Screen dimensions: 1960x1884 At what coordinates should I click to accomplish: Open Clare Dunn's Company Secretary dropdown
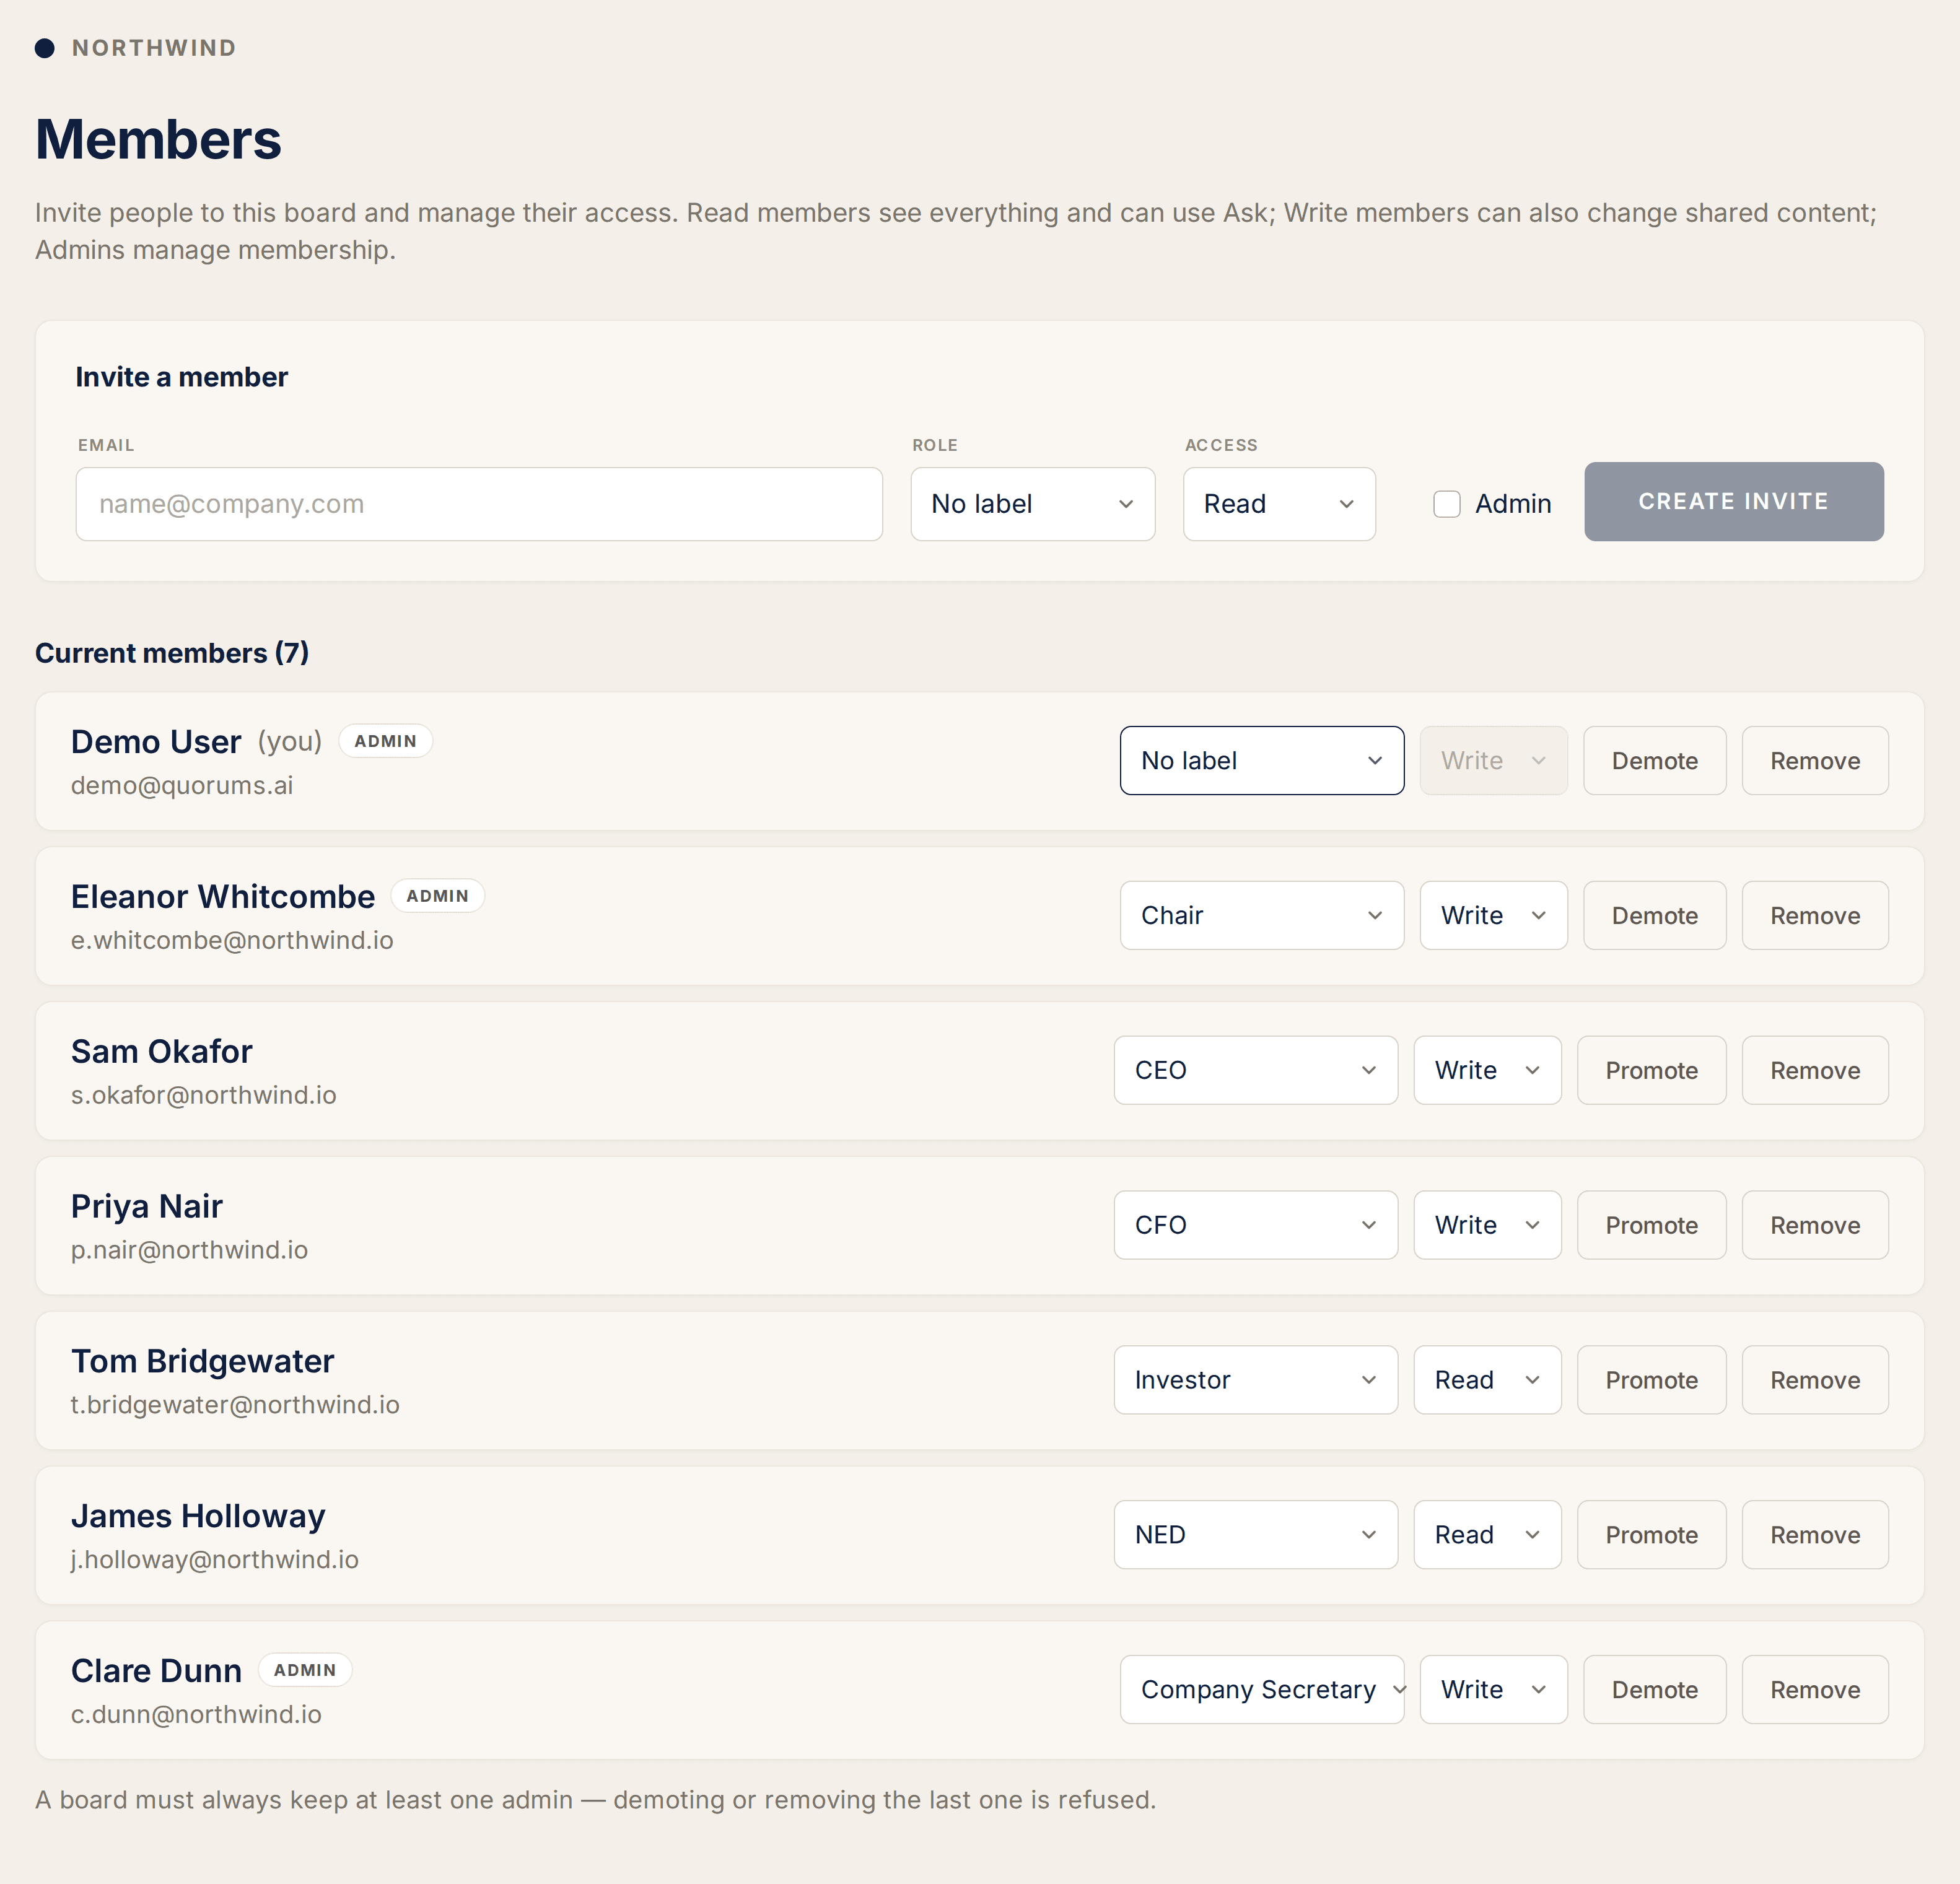click(x=1262, y=1690)
